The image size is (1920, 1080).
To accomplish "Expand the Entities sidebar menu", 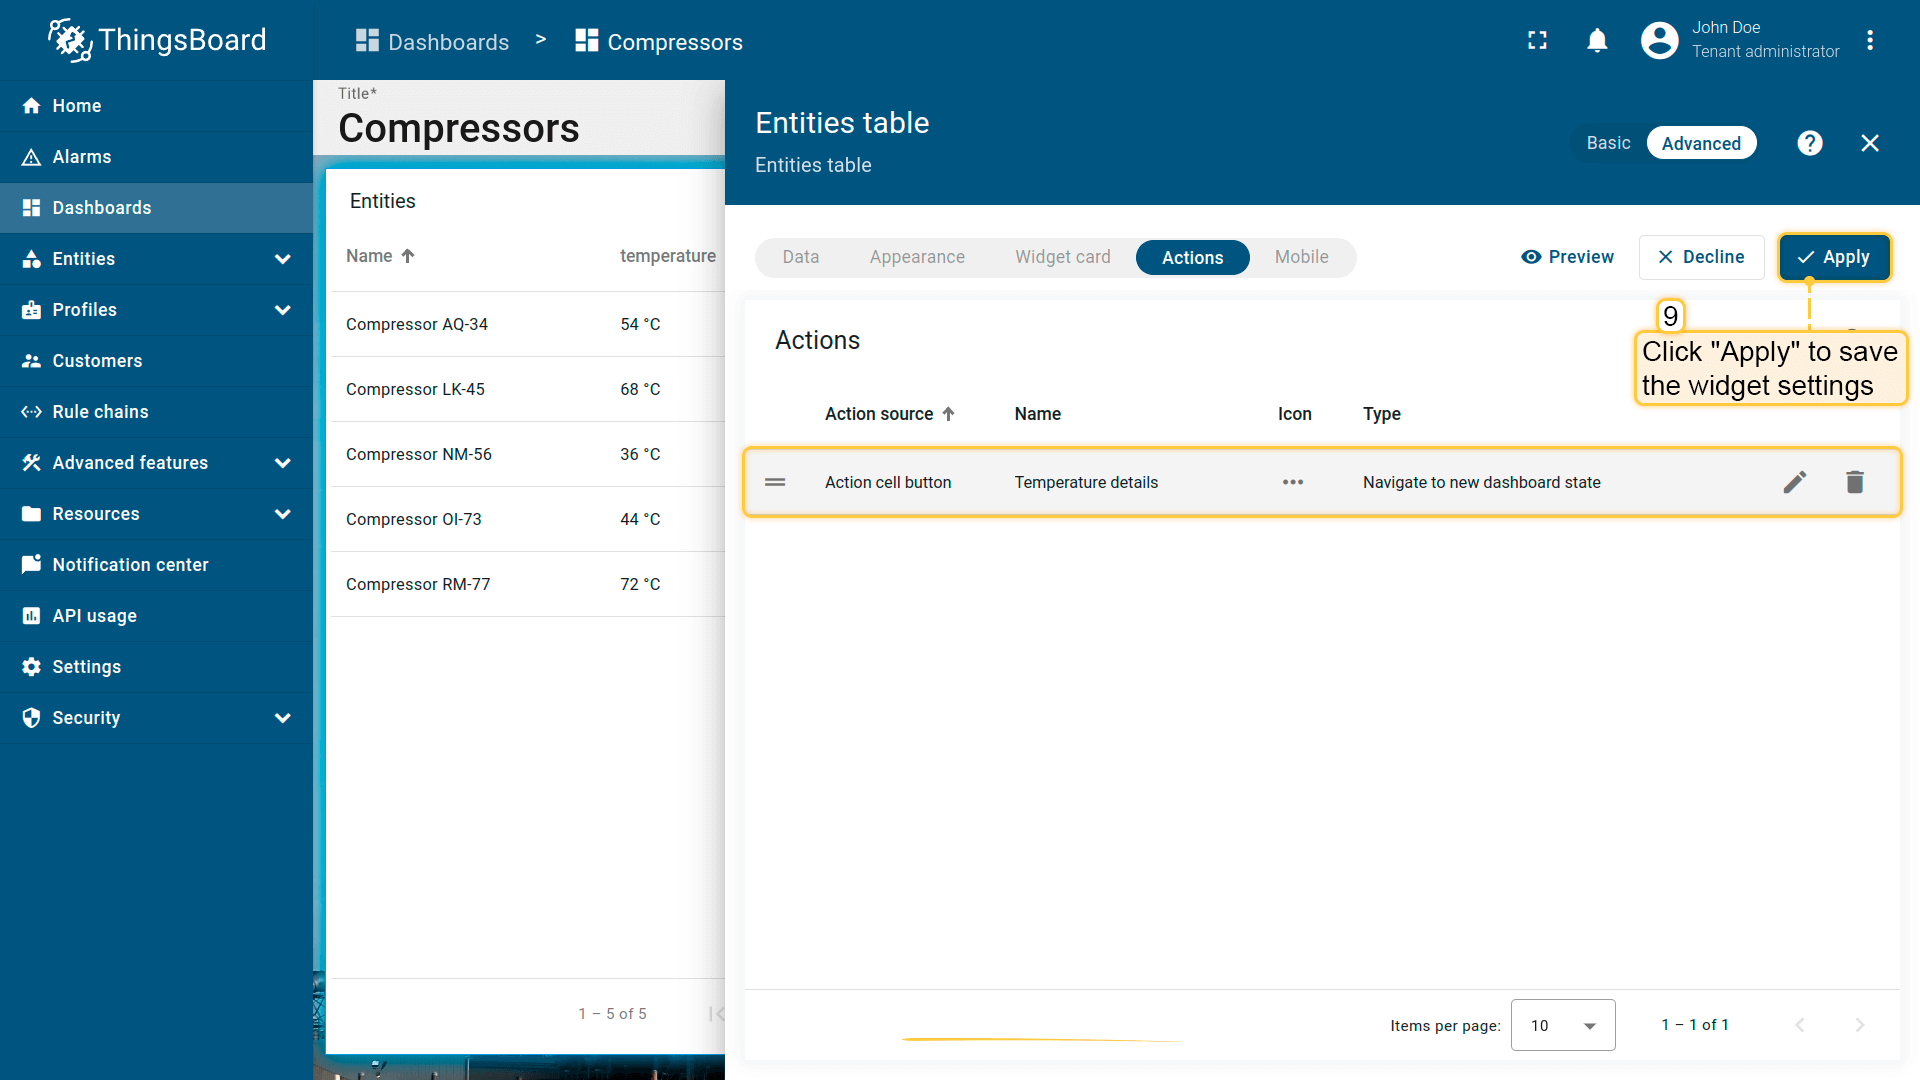I will click(282, 259).
